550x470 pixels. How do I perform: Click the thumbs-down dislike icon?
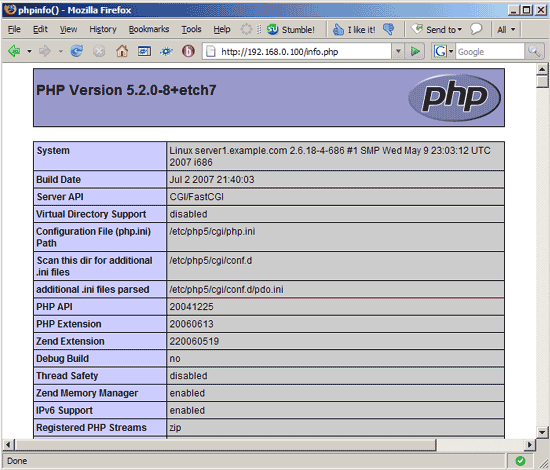[389, 29]
